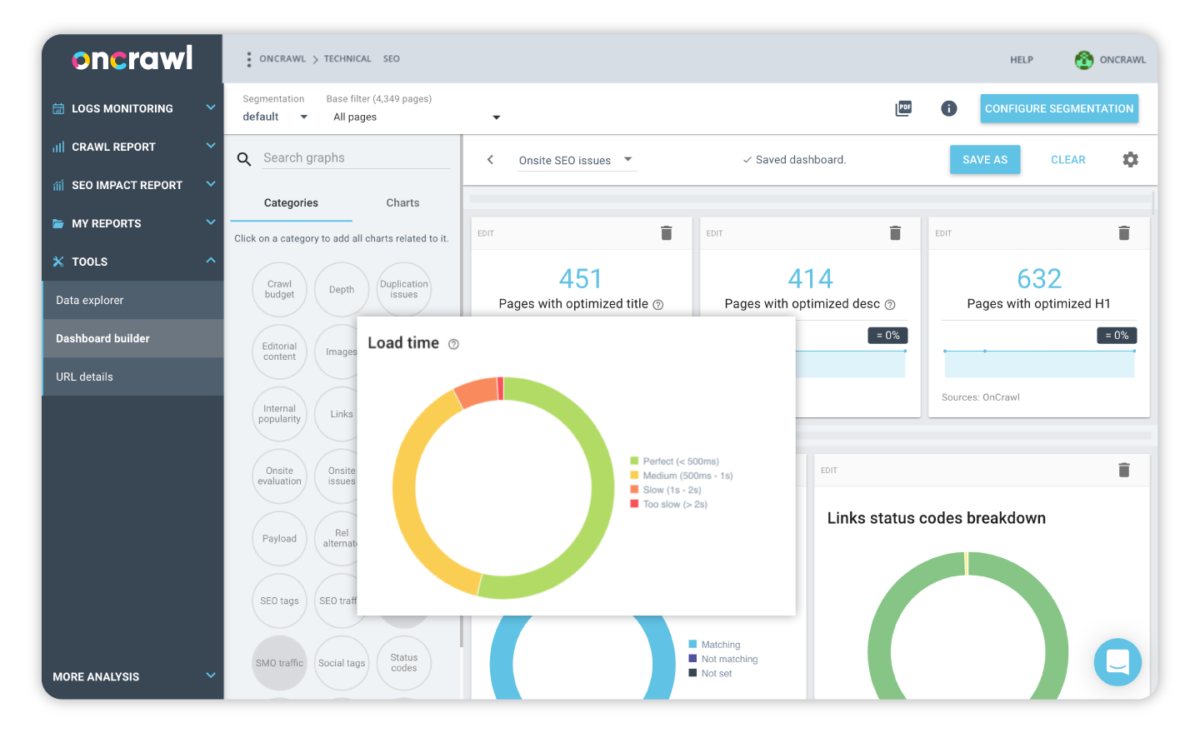The image size is (1200, 733).
Task: Add the Depth category charts
Action: (x=341, y=290)
